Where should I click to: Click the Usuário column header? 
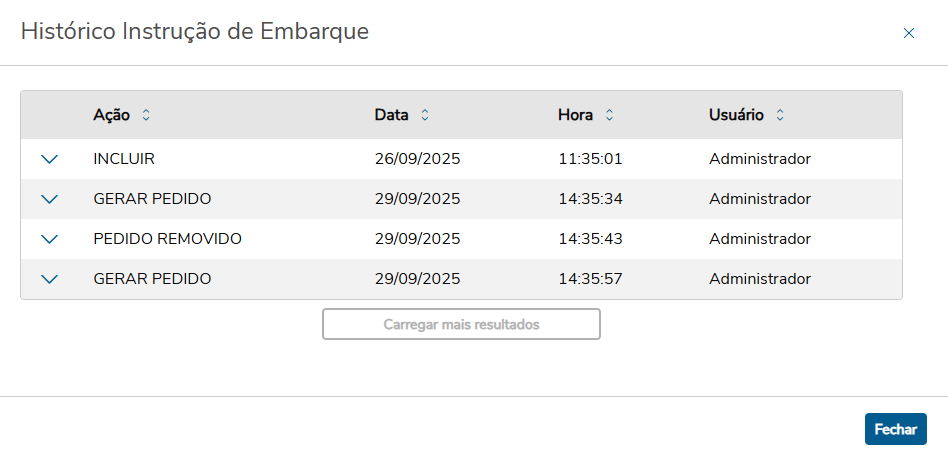click(x=736, y=115)
